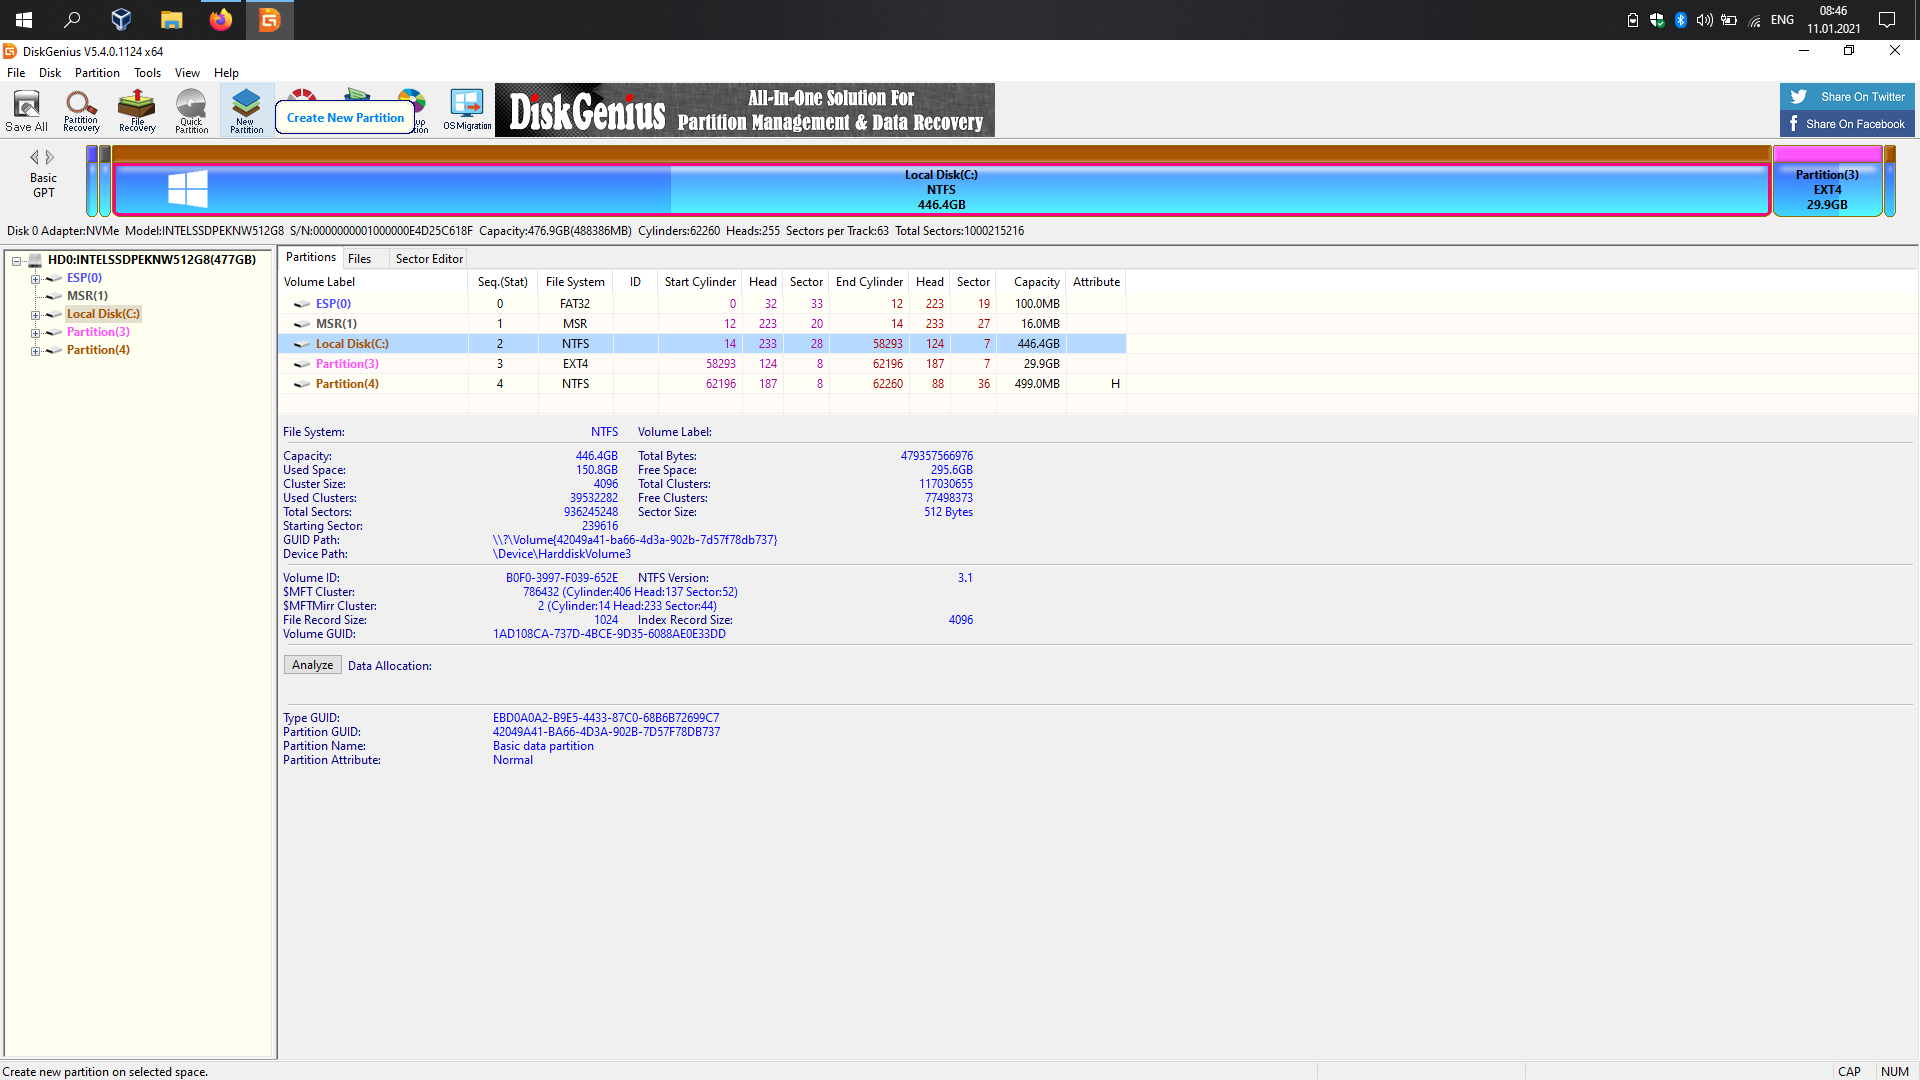1920x1080 pixels.
Task: Click the Volume GUID value
Action: [x=609, y=634]
